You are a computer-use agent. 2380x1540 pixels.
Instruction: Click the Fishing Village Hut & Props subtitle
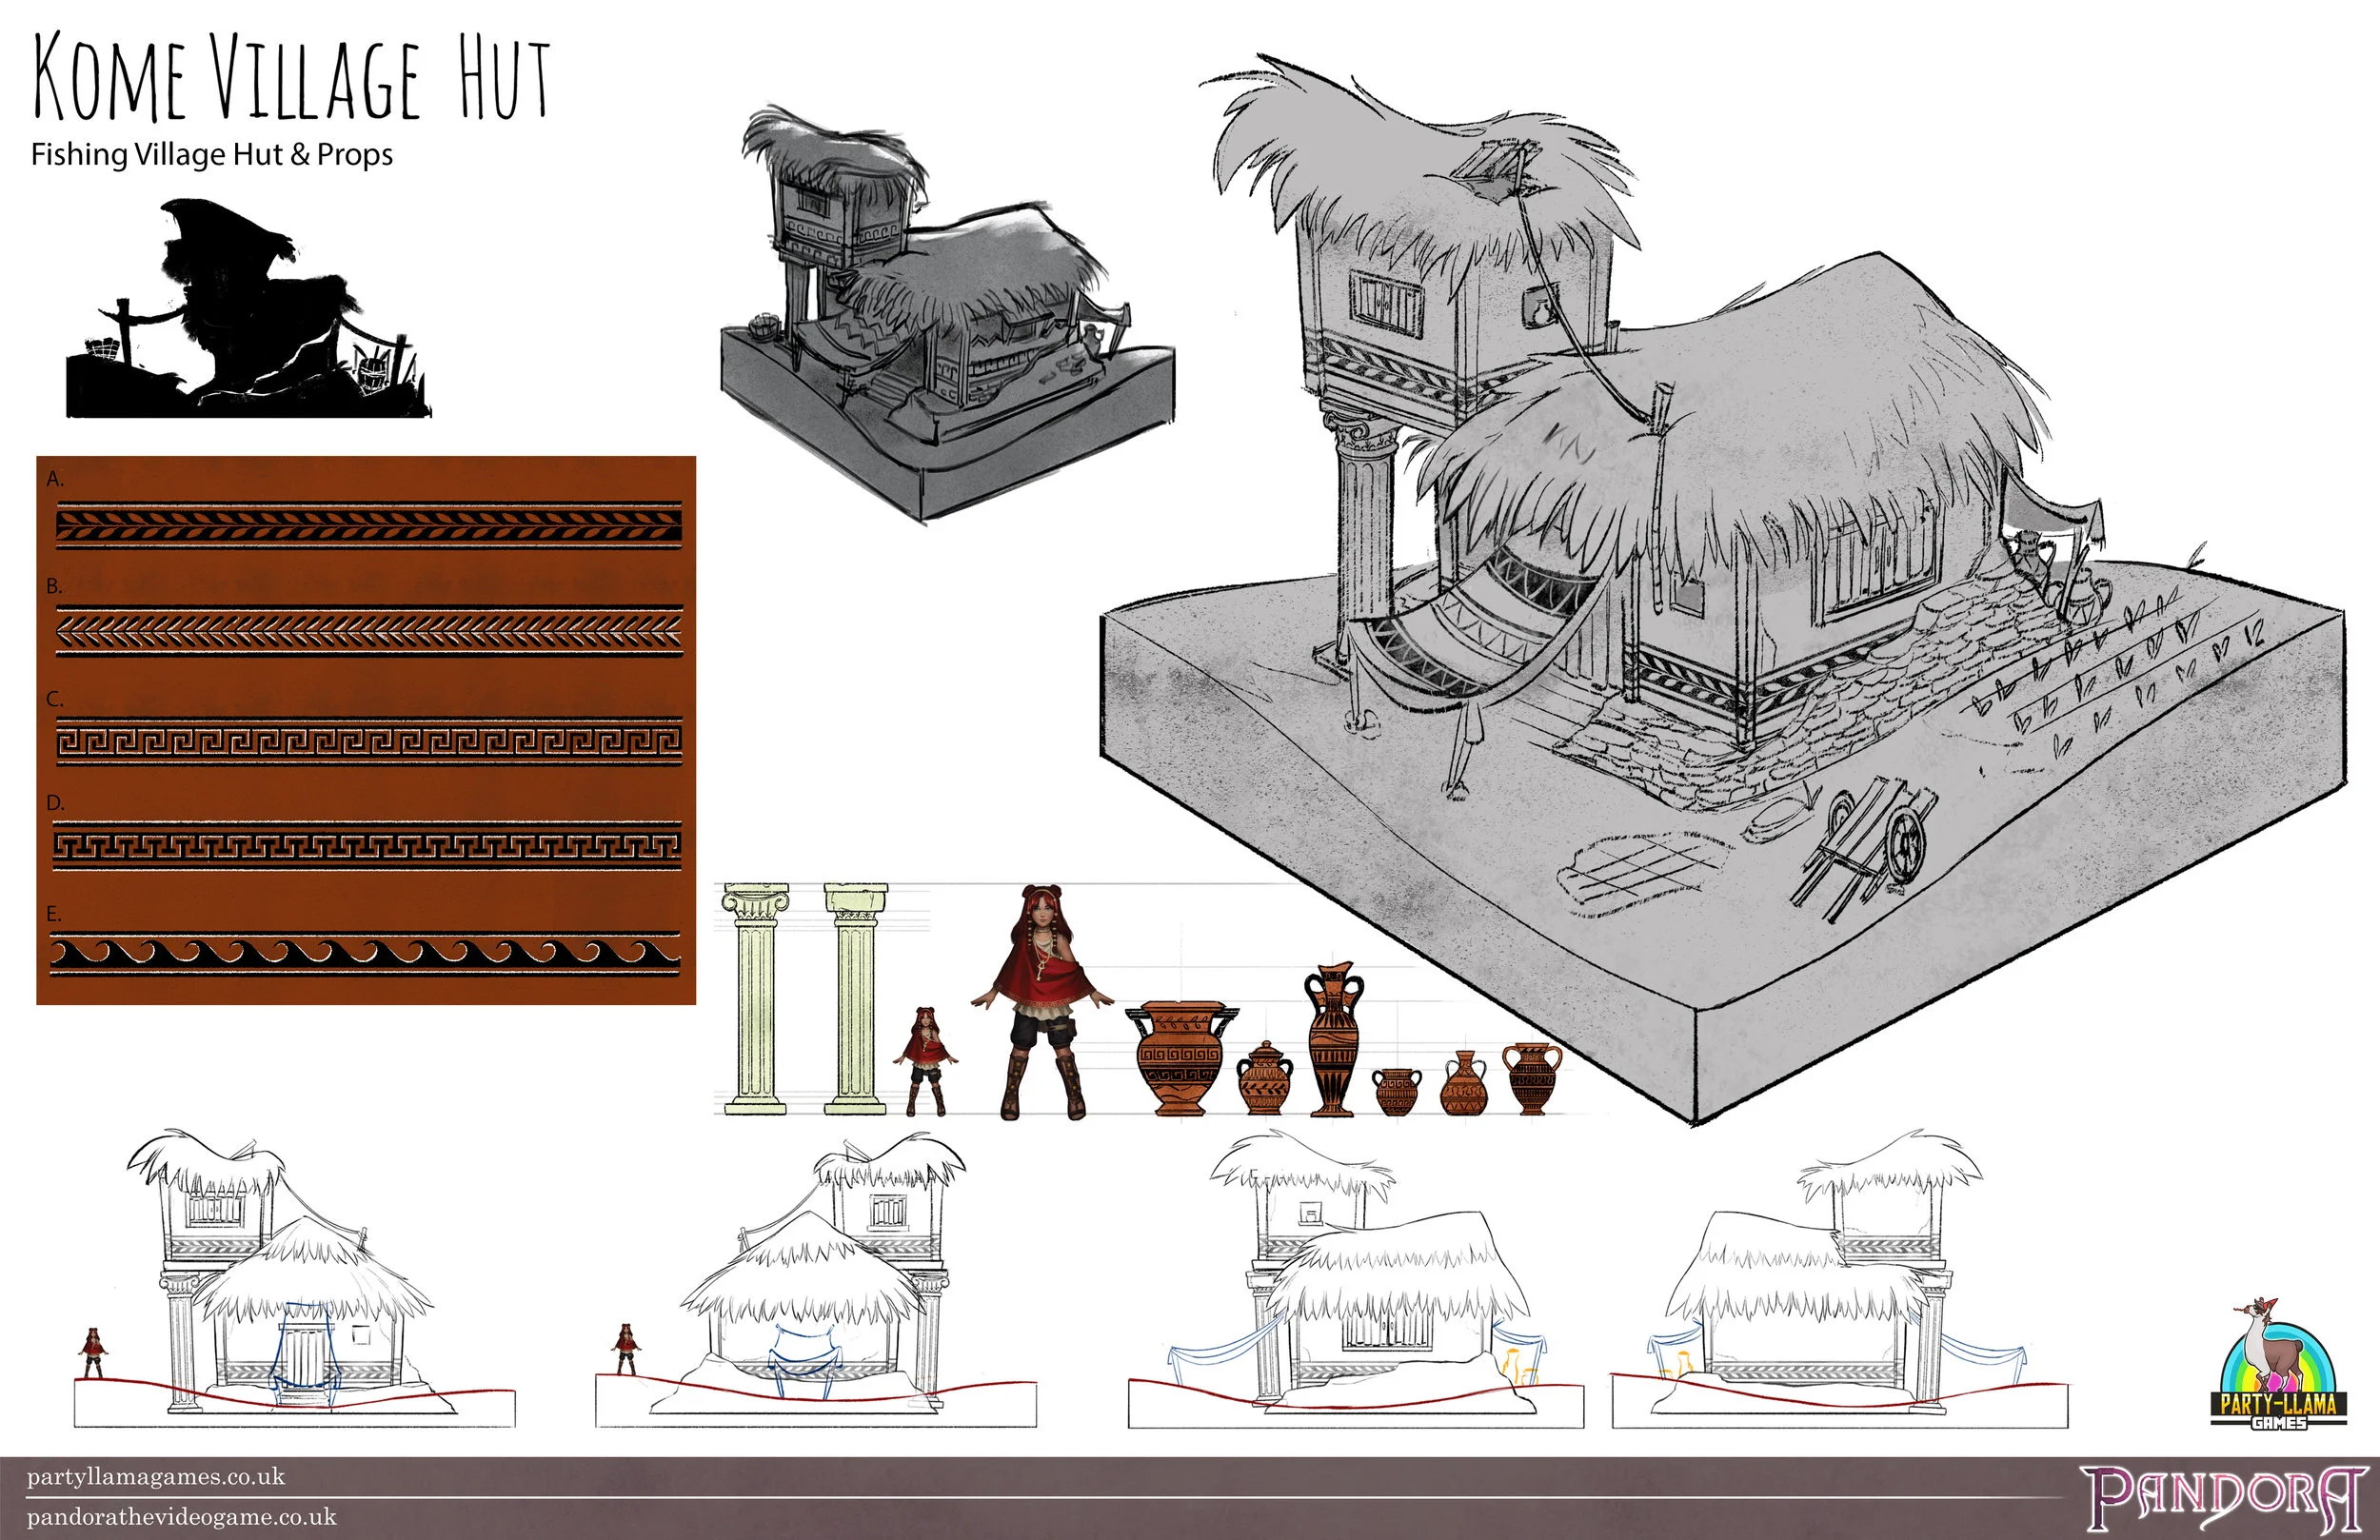click(212, 155)
